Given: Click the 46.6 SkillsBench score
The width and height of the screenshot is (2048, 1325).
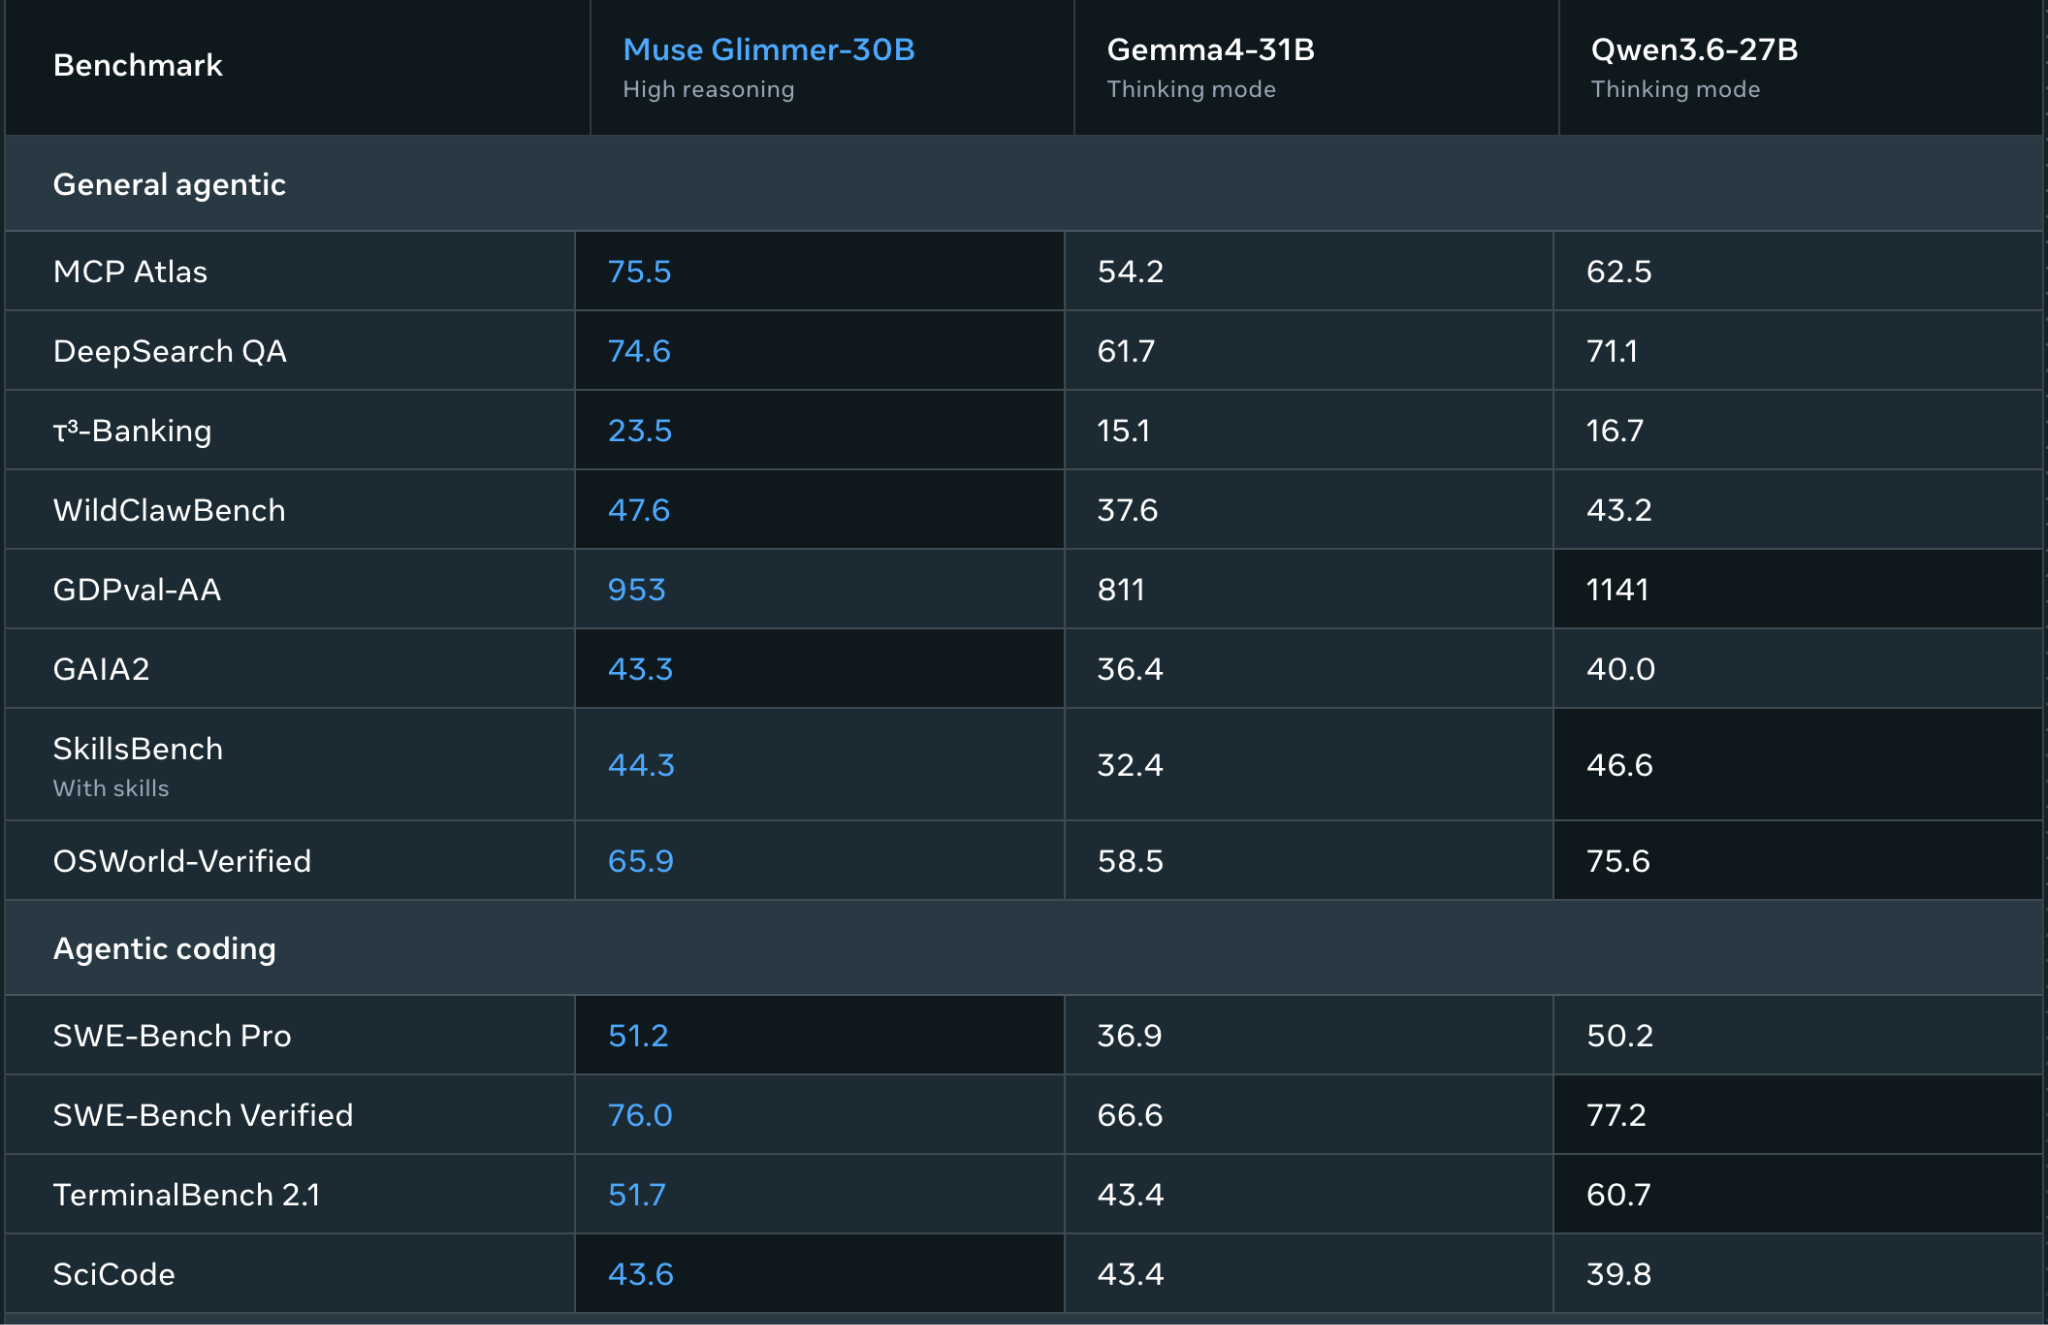Looking at the screenshot, I should [1620, 765].
